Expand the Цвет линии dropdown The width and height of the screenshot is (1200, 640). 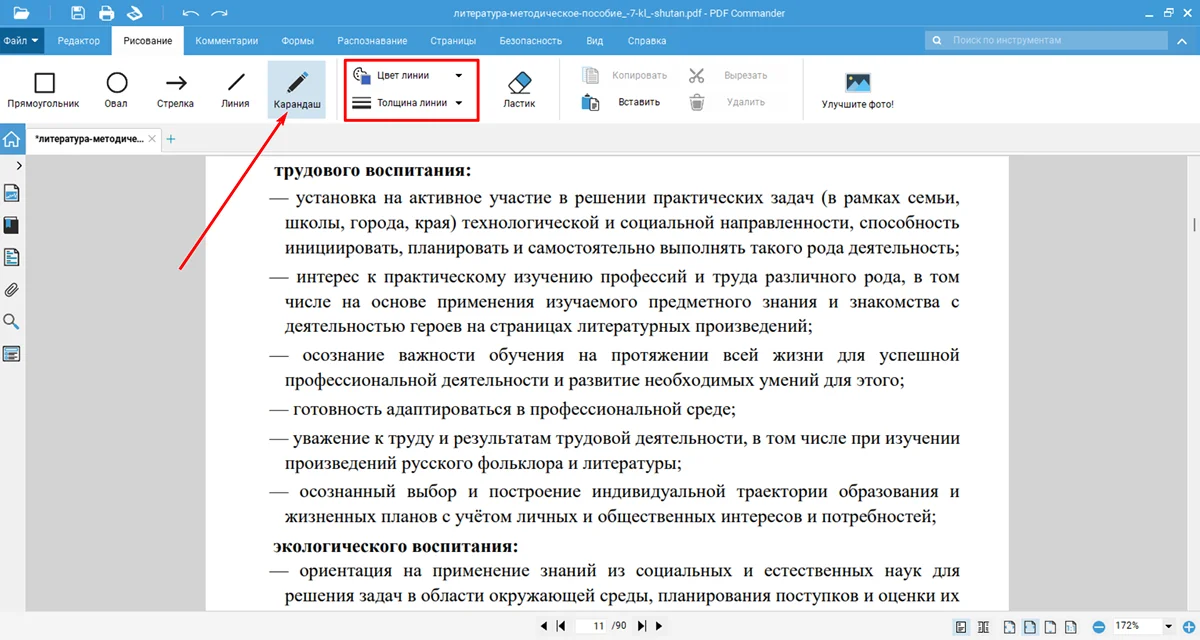pyautogui.click(x=410, y=76)
